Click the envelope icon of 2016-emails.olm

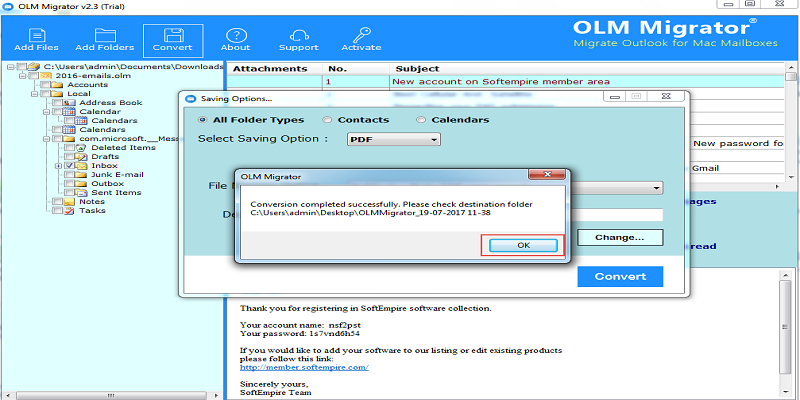(x=45, y=76)
